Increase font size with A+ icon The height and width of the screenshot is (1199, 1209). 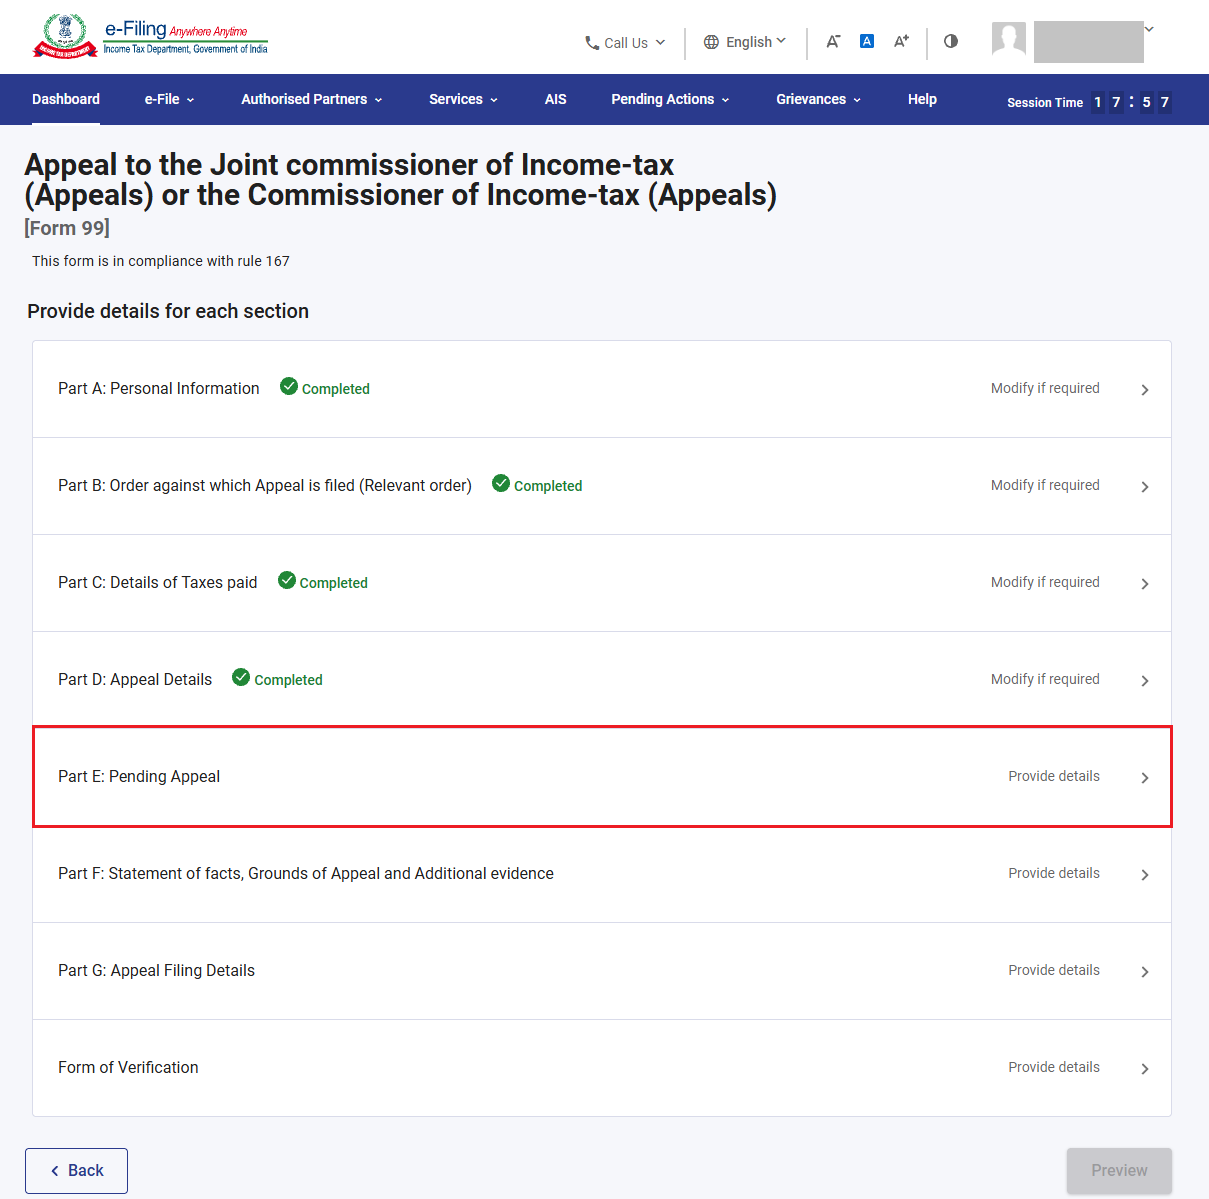[901, 41]
